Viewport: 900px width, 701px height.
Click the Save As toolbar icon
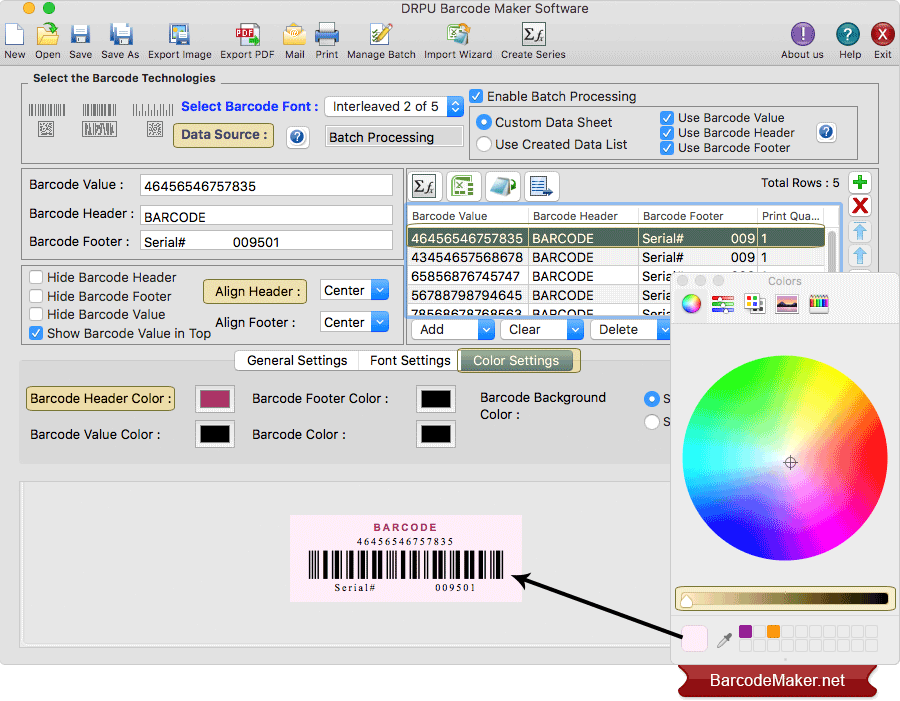[121, 41]
